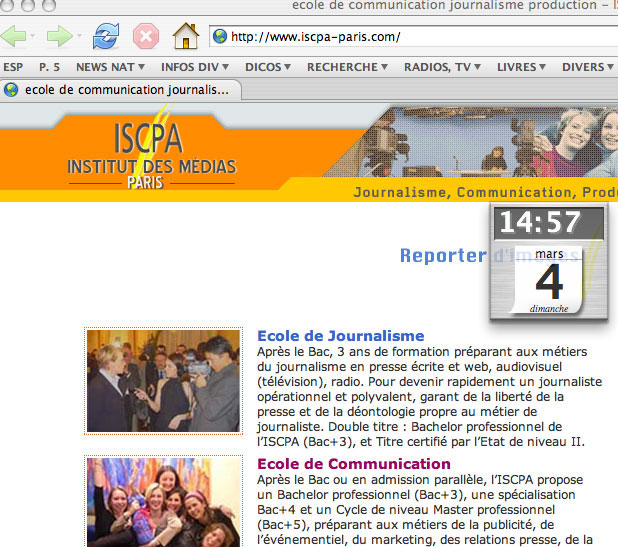Click the 'Après le Bac, 3 ans' paragraph
This screenshot has height=547, width=618.
click(x=429, y=396)
